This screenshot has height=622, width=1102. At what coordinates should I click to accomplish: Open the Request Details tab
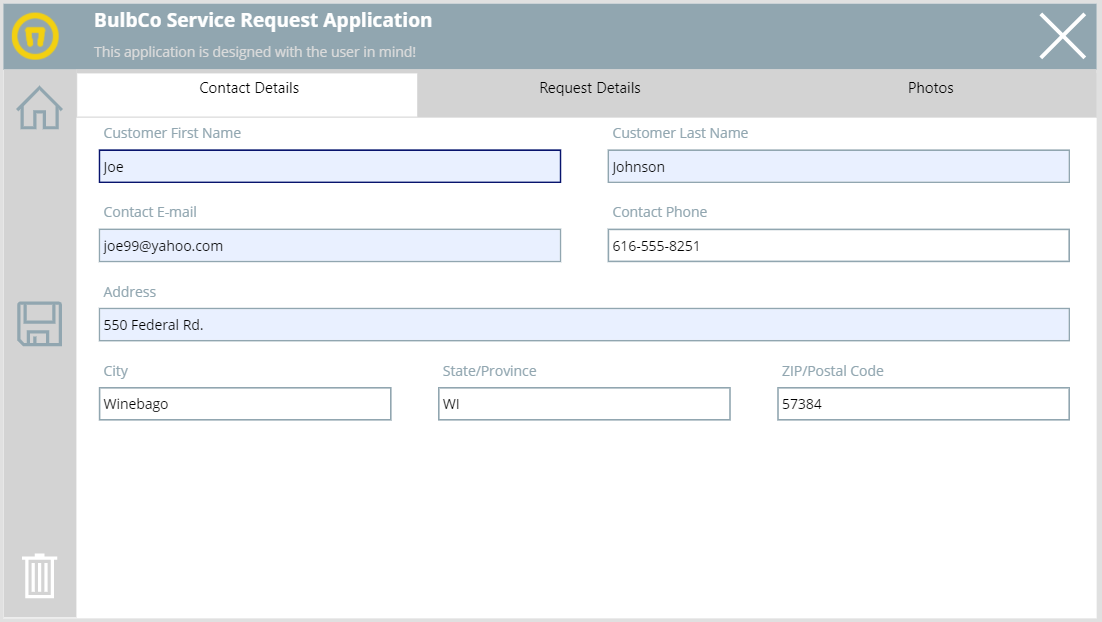589,93
